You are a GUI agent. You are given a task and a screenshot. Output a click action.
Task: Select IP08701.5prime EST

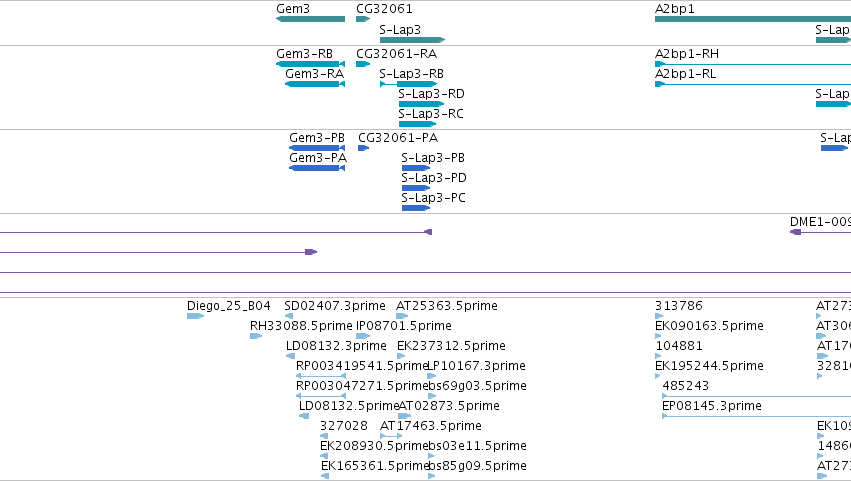point(363,336)
